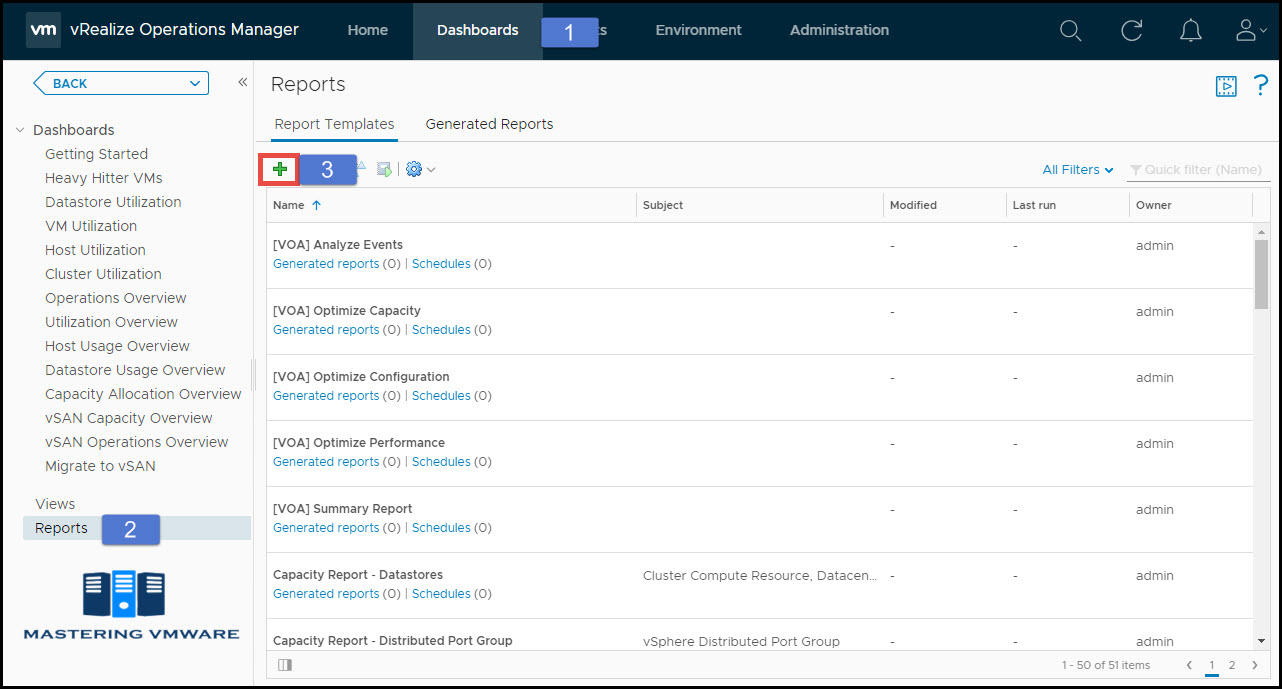Viewport: 1282px width, 689px height.
Task: Open Generated reports for Capacity Report - Datastores
Action: [326, 594]
